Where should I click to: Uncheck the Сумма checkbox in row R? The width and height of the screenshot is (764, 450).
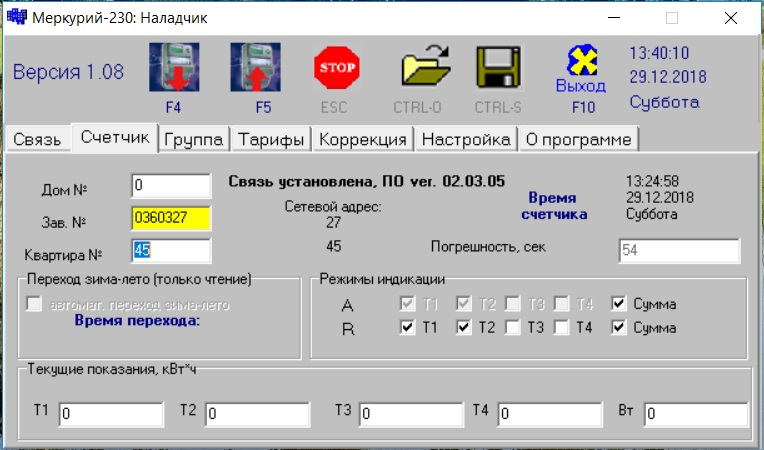pyautogui.click(x=618, y=327)
